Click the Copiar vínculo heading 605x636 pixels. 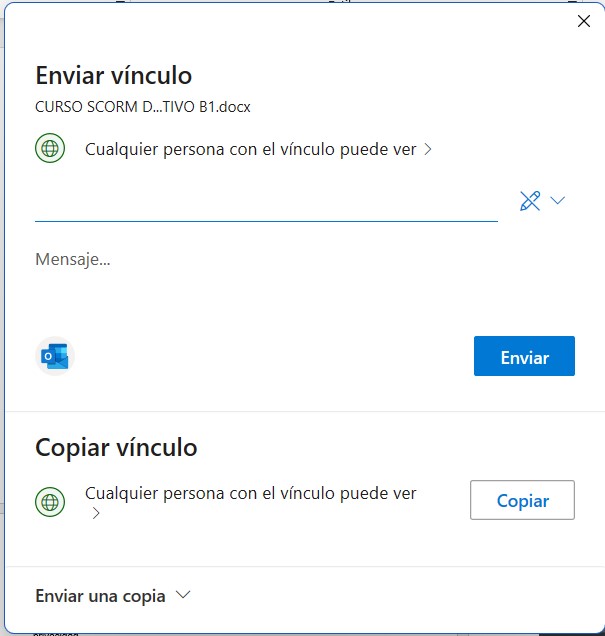tap(116, 447)
